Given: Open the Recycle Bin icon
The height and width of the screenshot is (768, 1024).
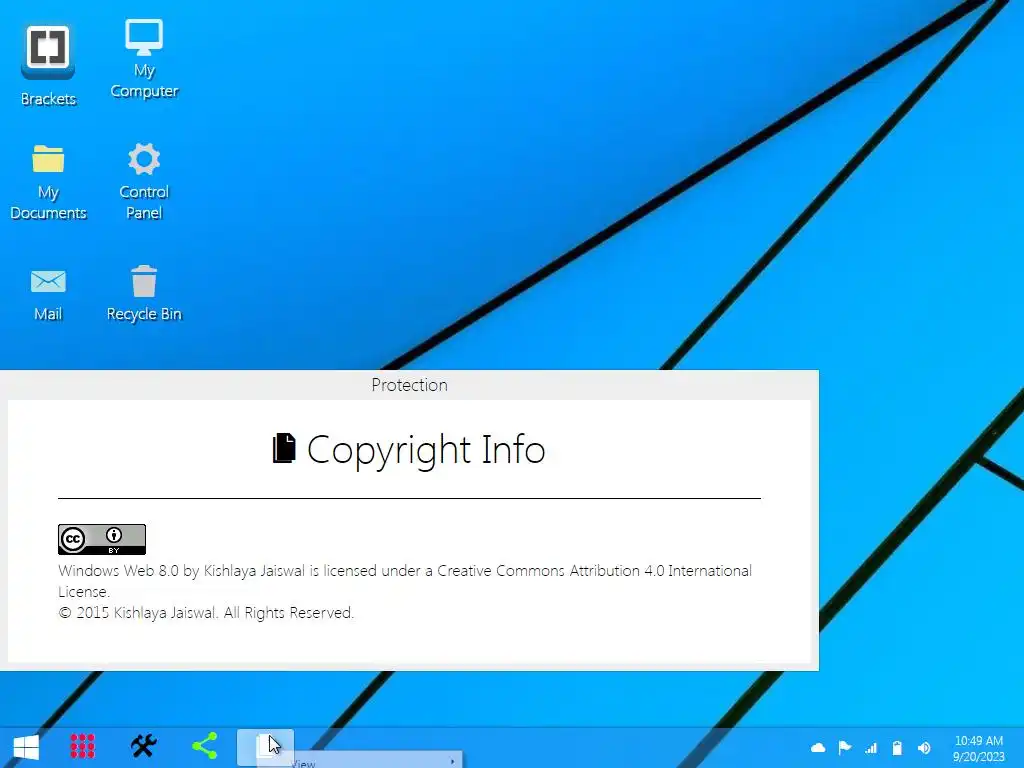Looking at the screenshot, I should pos(144,294).
